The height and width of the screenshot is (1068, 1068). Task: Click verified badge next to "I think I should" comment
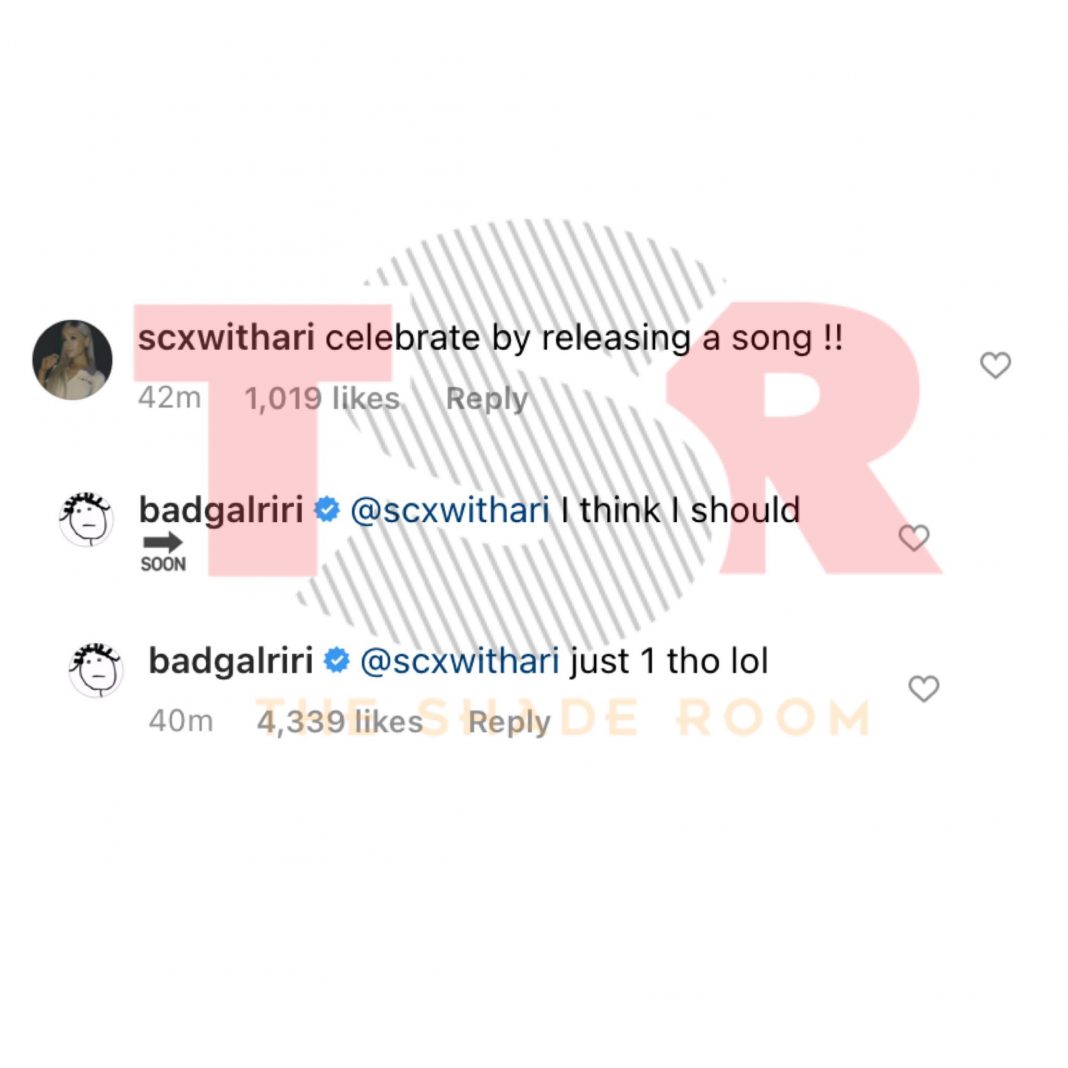327,510
